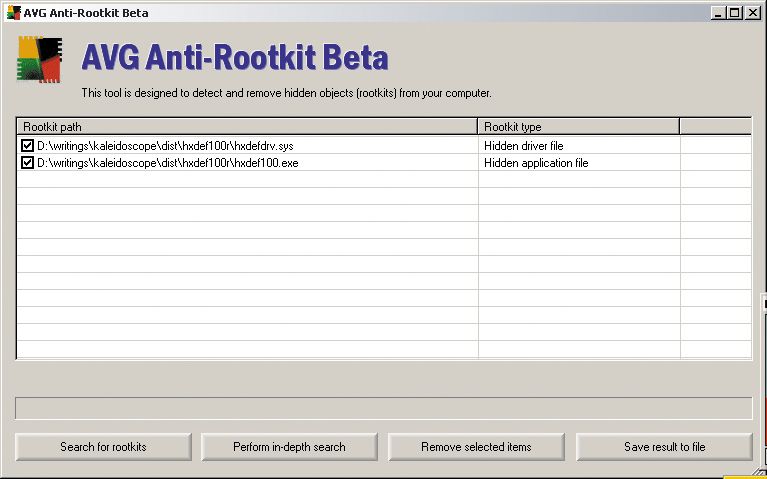
Task: Uncheck the hxdef100.exe rootkit entry
Action: tap(28, 163)
